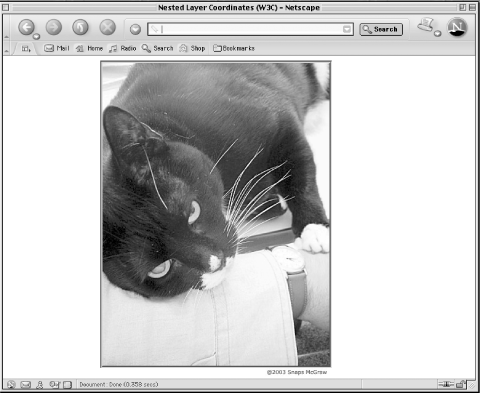Print the page using the printer icon
Image resolution: width=481 pixels, height=393 pixels.
coord(426,25)
